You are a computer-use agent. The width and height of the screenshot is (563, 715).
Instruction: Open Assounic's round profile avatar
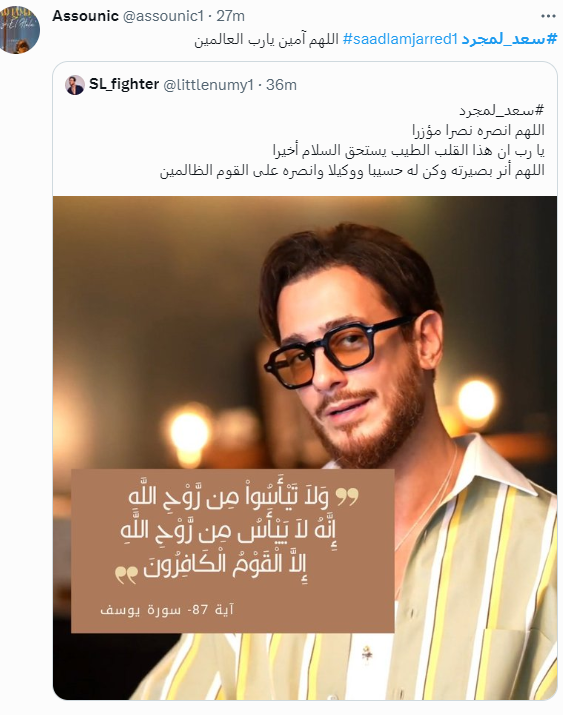[x=18, y=30]
